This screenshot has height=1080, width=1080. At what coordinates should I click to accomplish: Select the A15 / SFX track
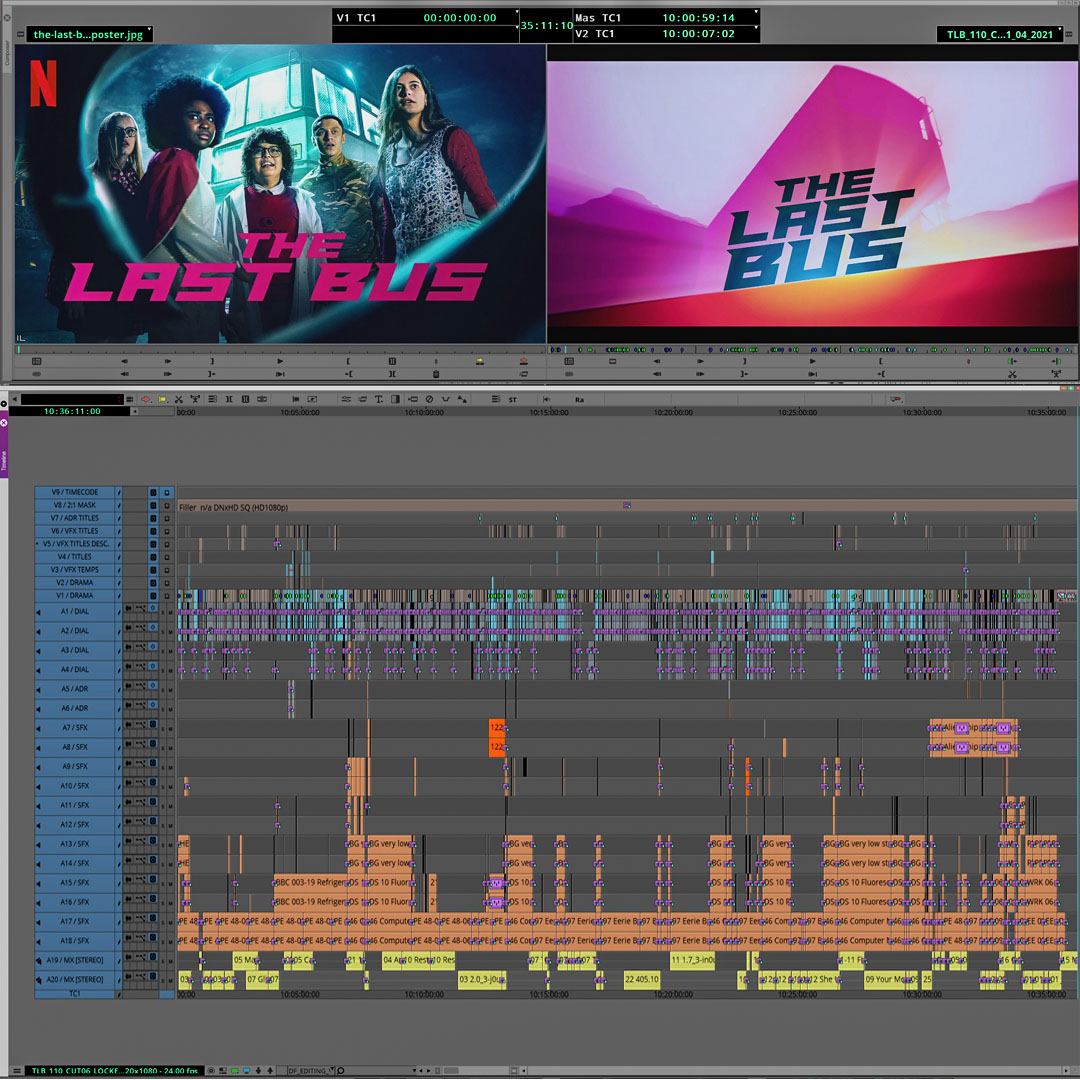75,883
